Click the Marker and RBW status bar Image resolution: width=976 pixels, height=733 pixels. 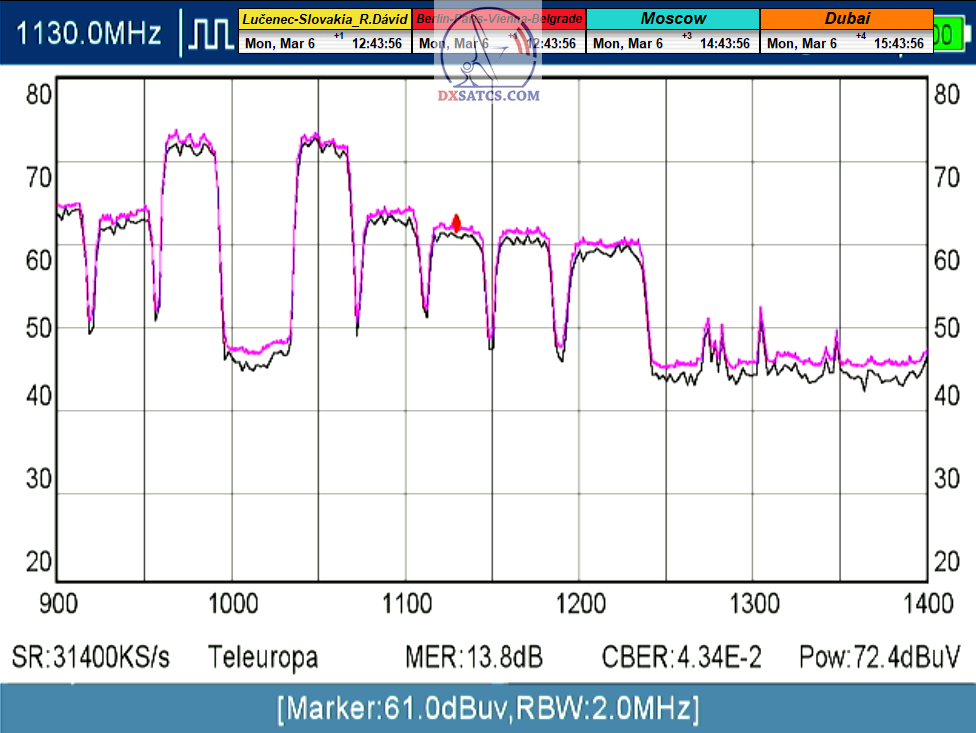pyautogui.click(x=488, y=709)
